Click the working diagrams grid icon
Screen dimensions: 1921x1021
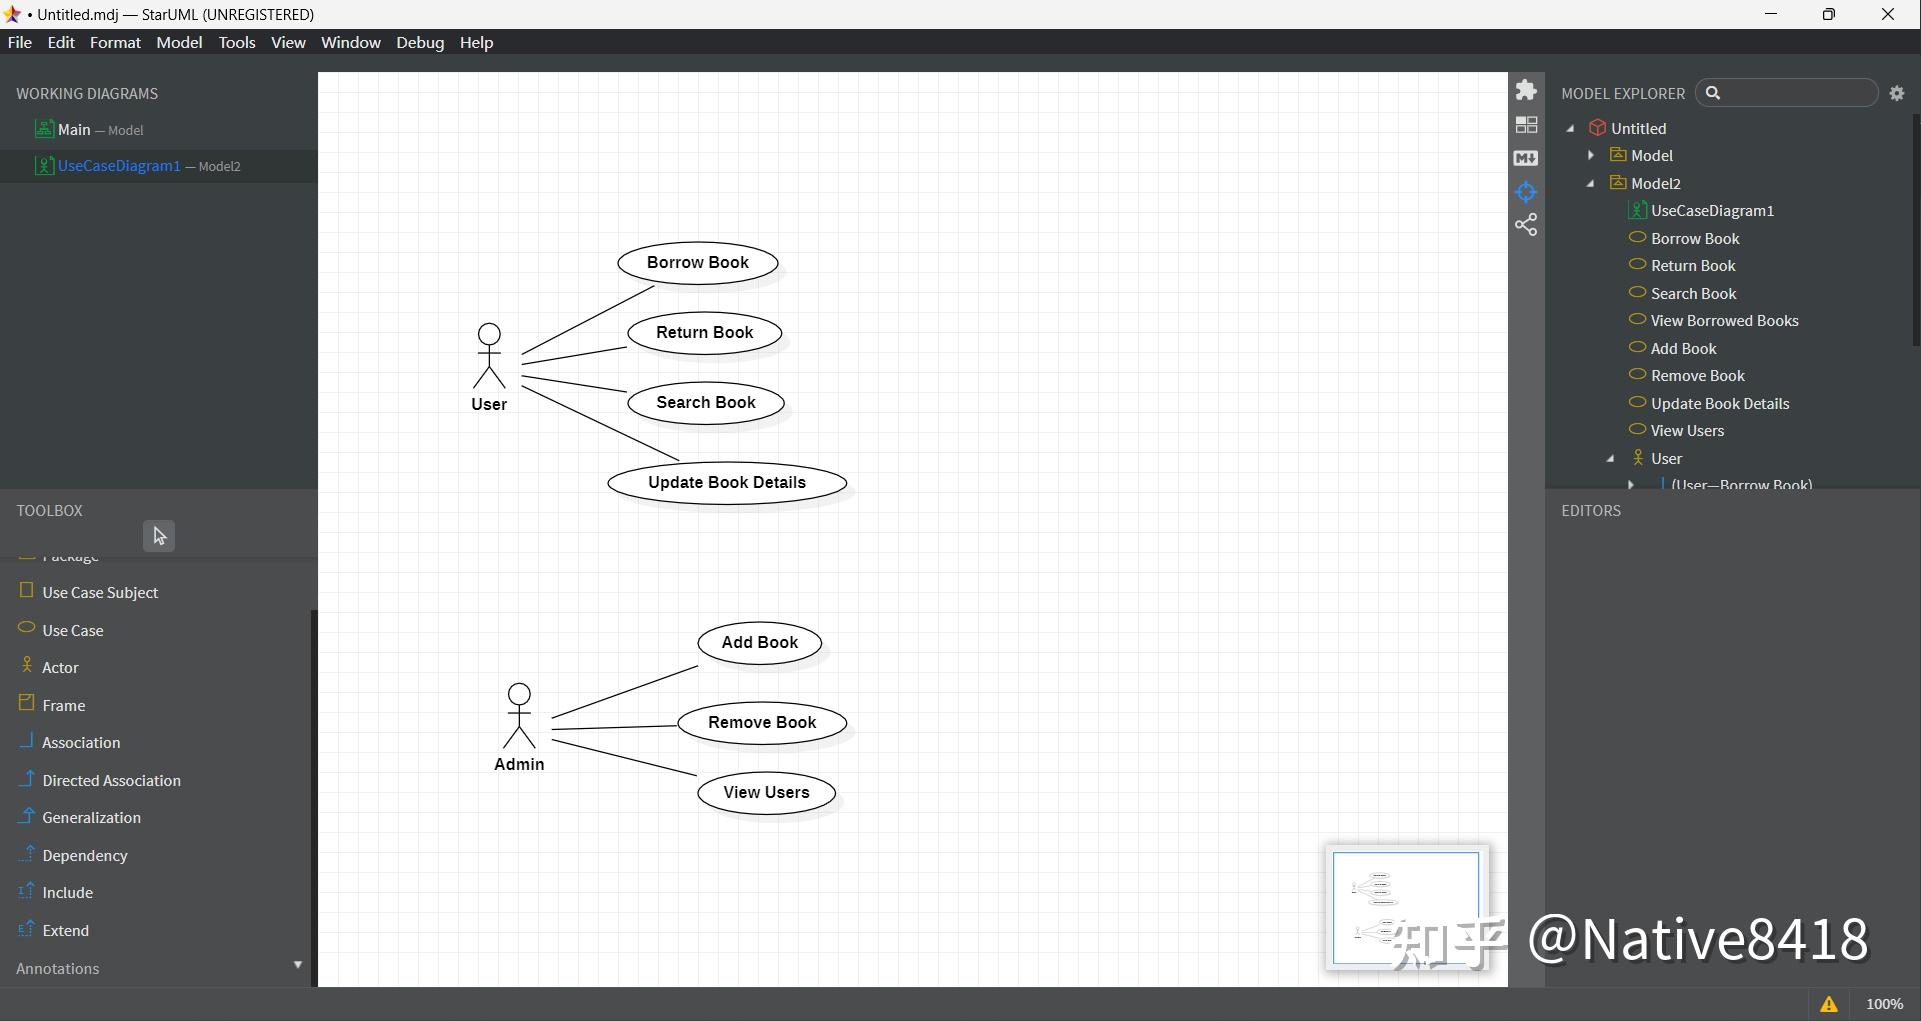click(1527, 124)
